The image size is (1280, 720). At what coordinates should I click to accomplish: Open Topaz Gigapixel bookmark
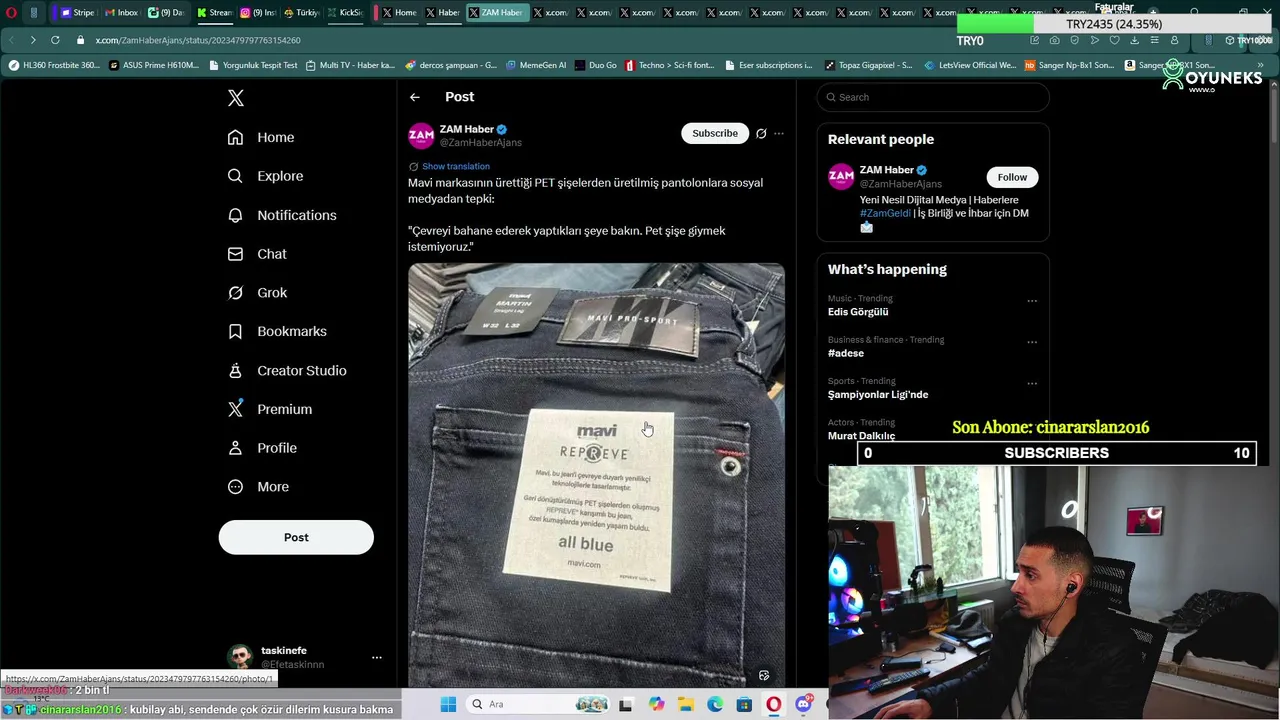pos(868,65)
